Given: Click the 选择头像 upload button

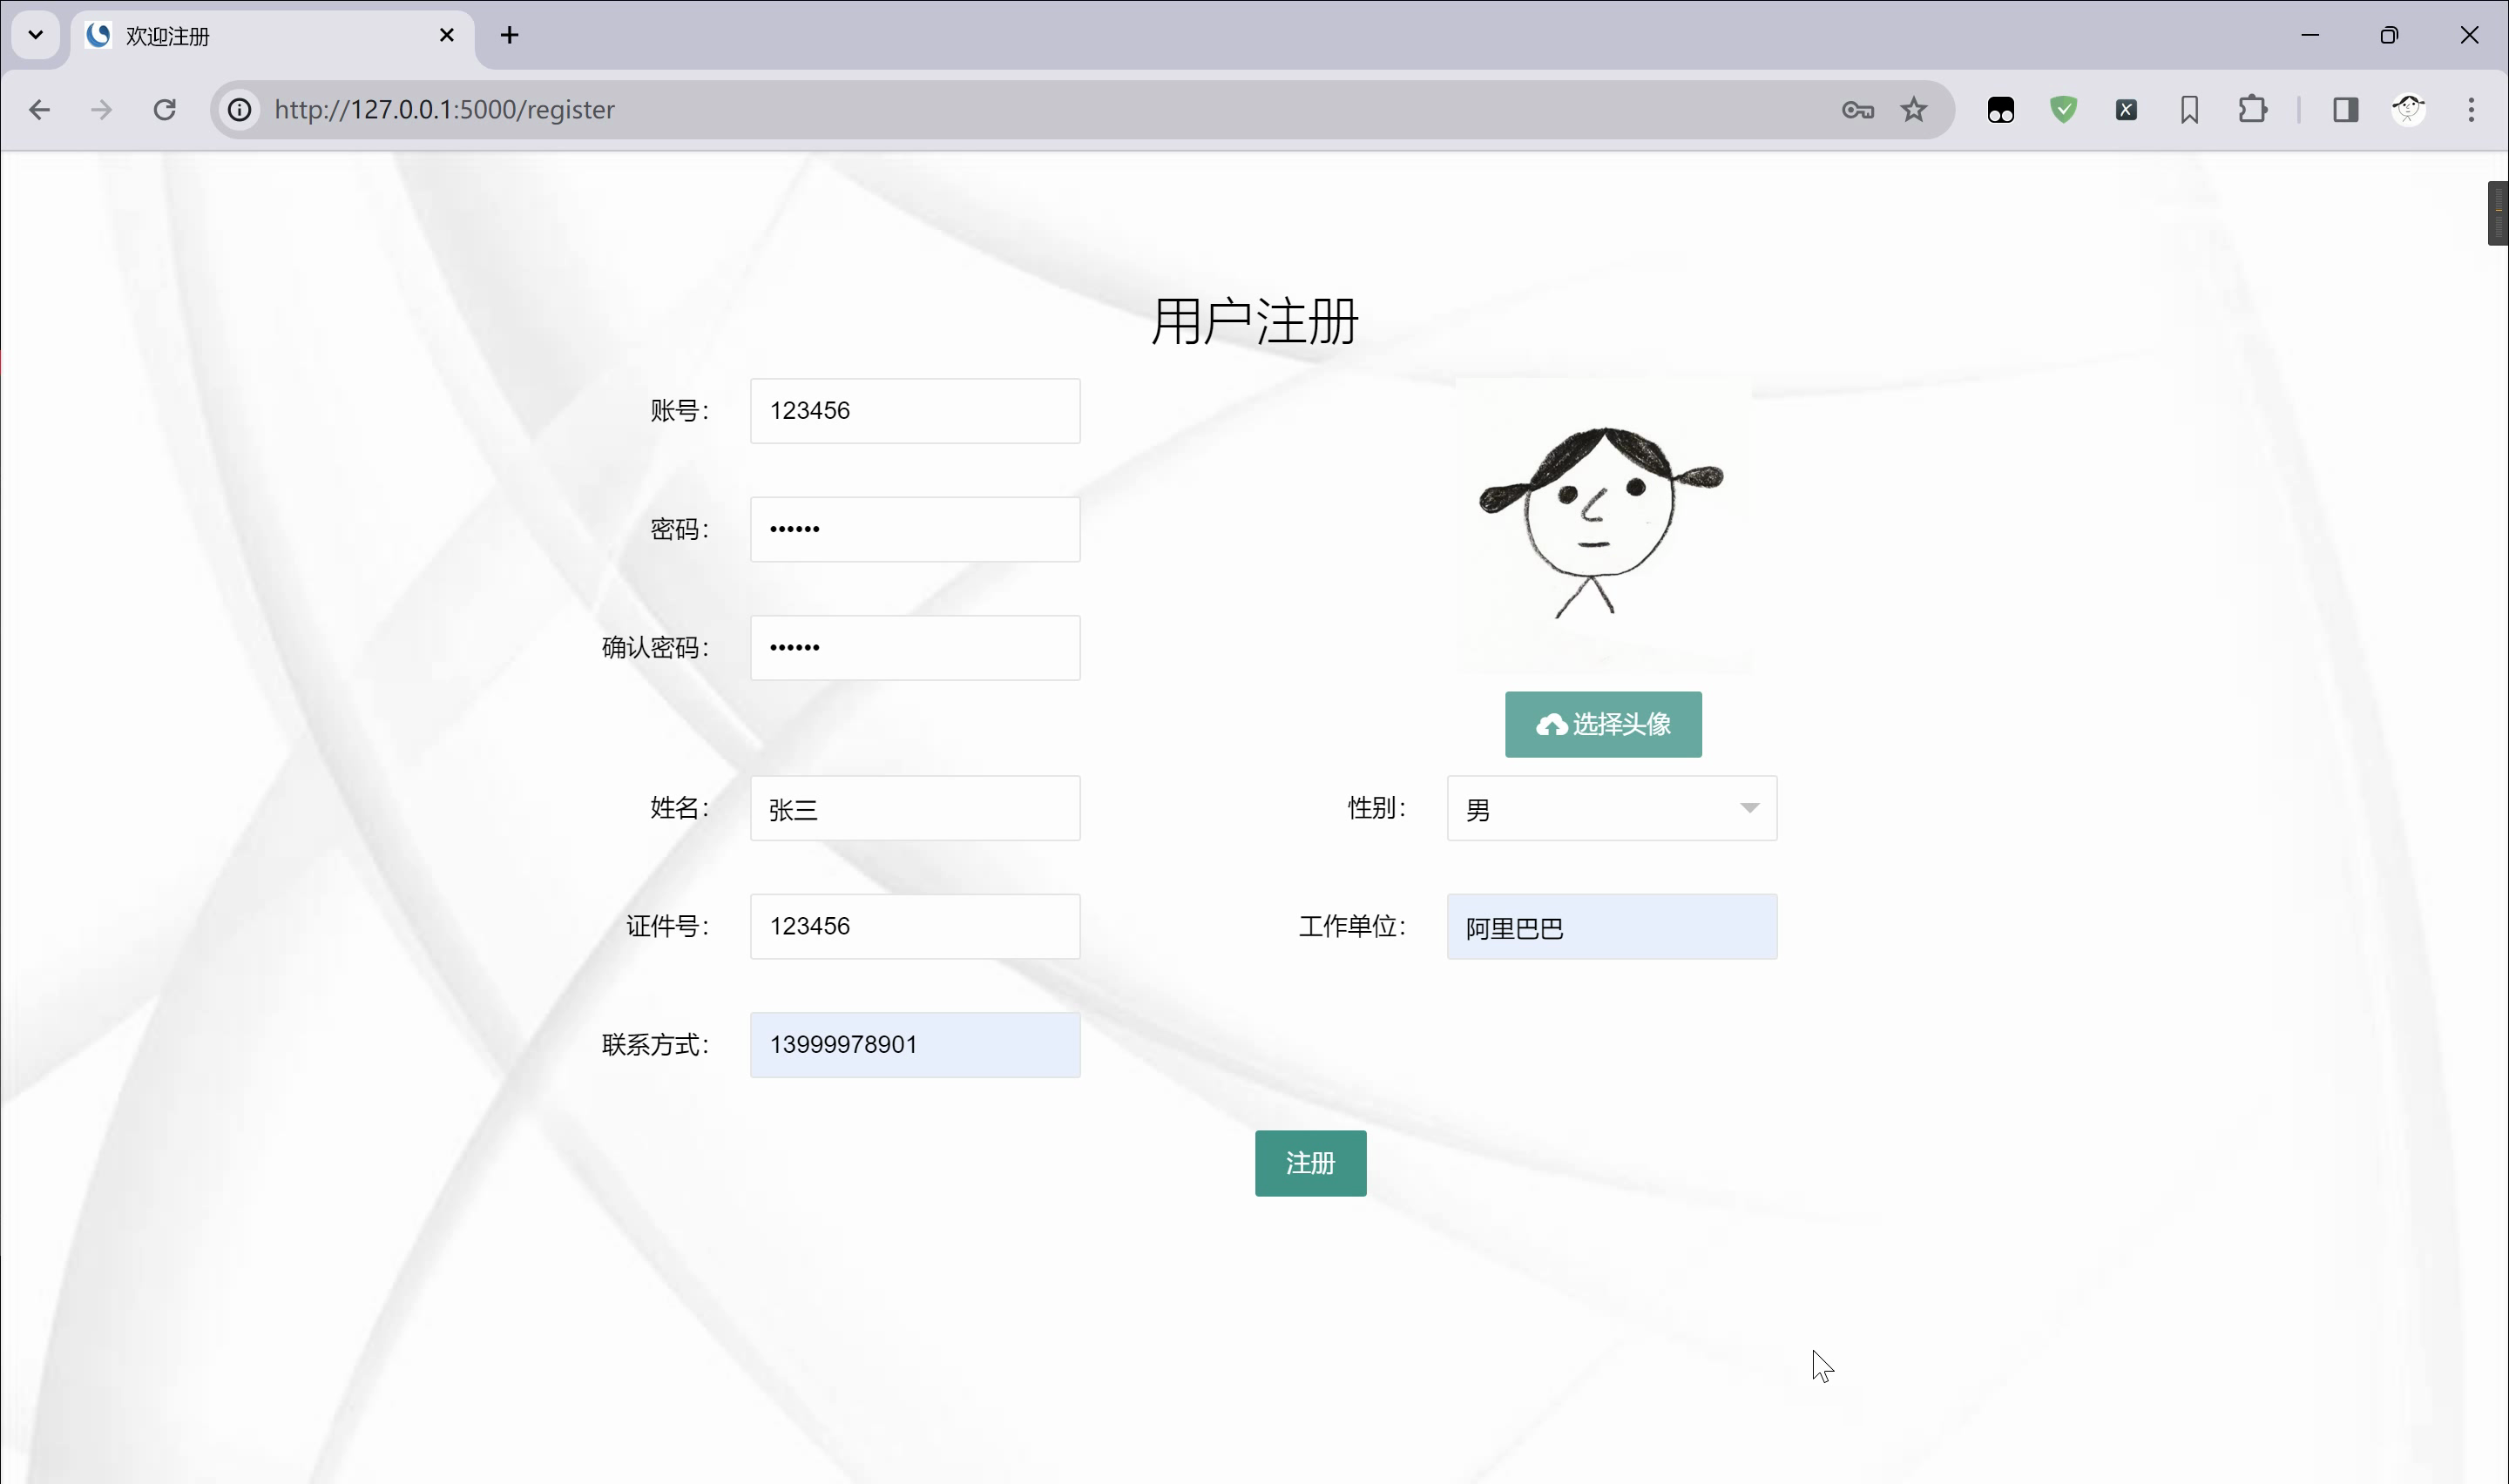Looking at the screenshot, I should tap(1603, 724).
